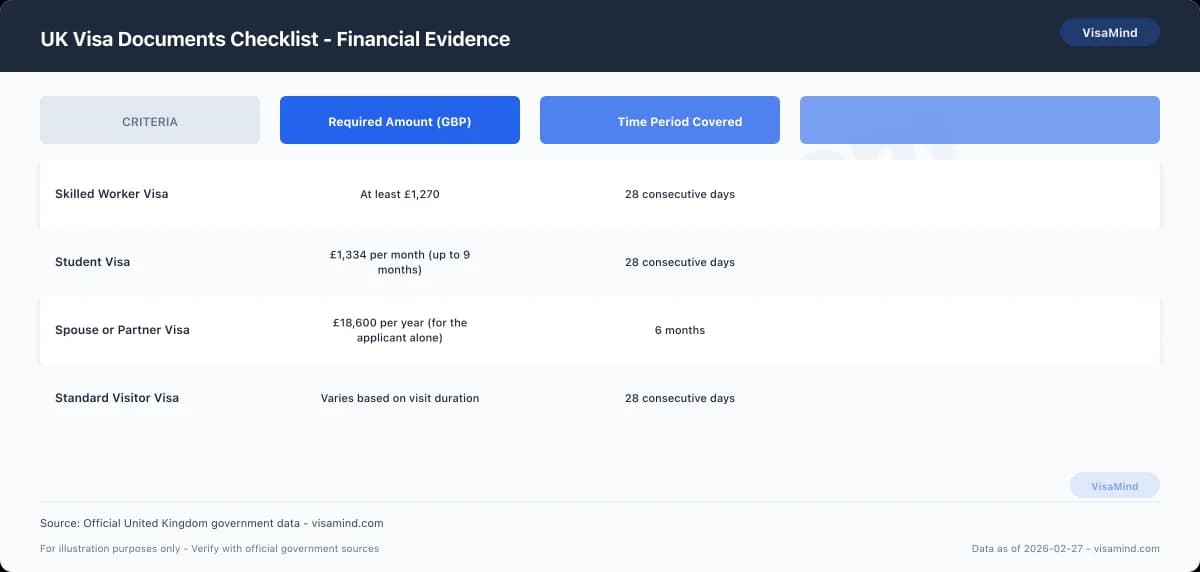Click the Skilled Worker Visa row label

(x=112, y=194)
